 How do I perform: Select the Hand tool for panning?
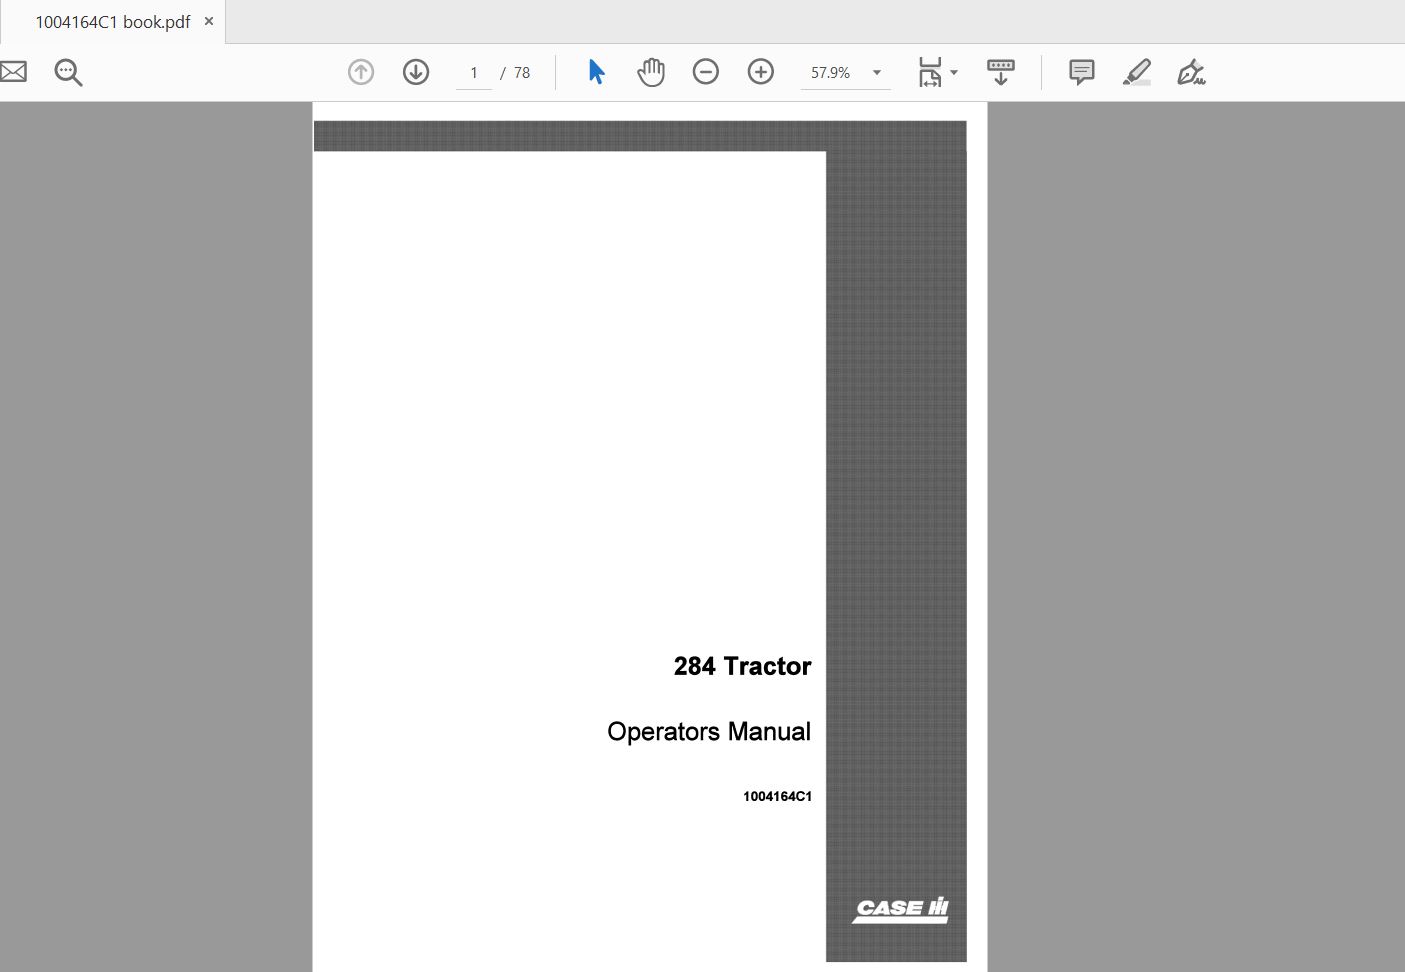(651, 71)
